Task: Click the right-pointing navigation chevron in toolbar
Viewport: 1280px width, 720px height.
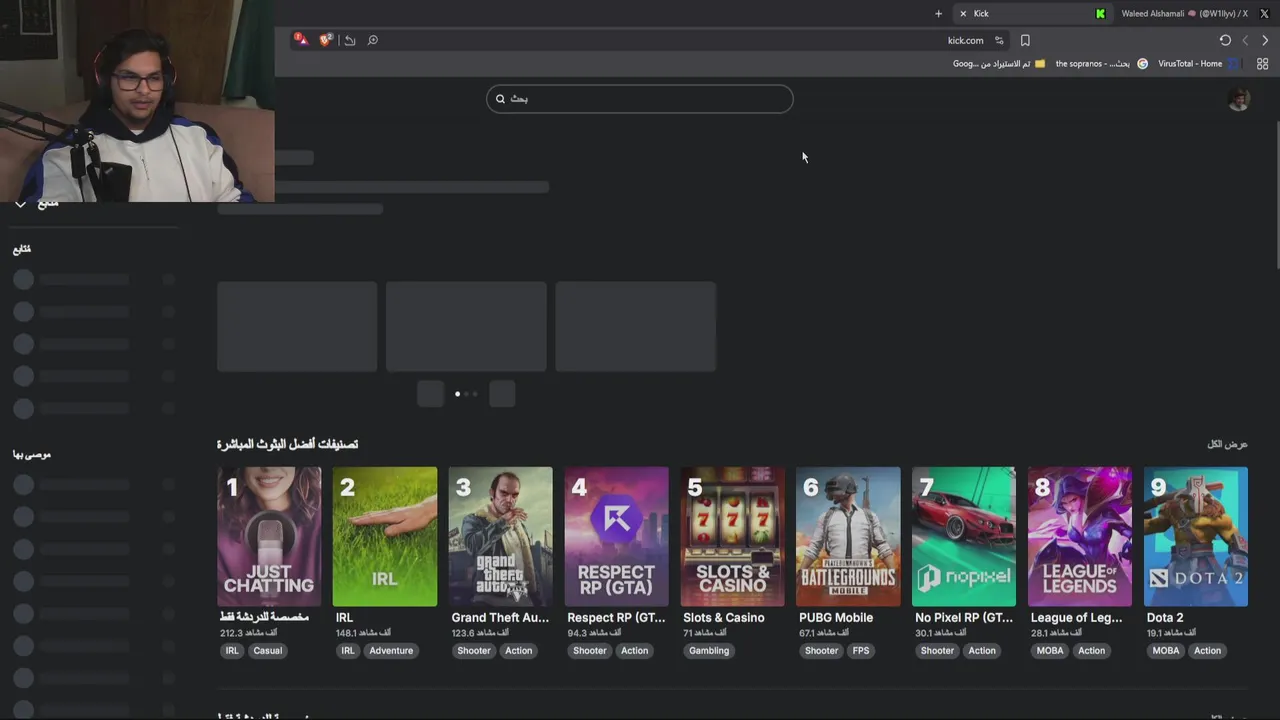Action: 1265,40
